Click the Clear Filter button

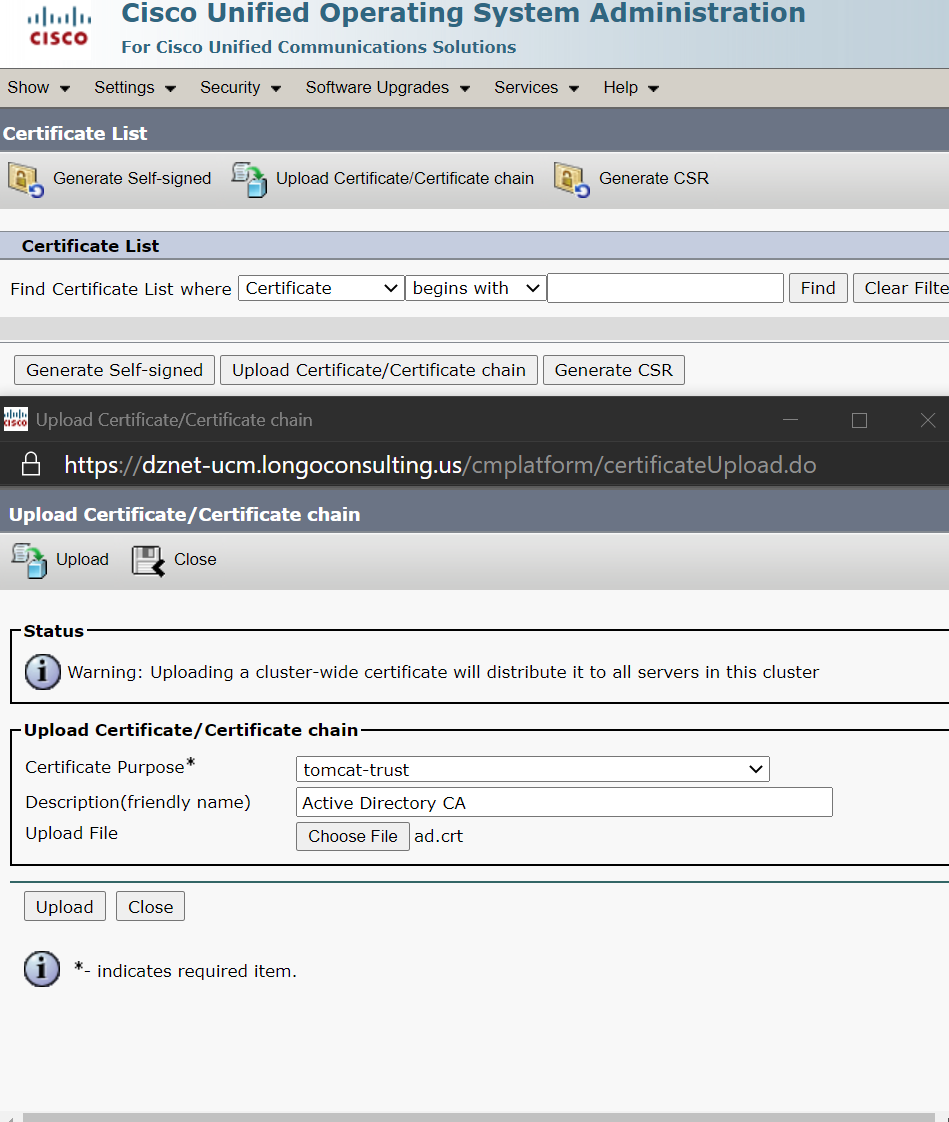pos(902,288)
